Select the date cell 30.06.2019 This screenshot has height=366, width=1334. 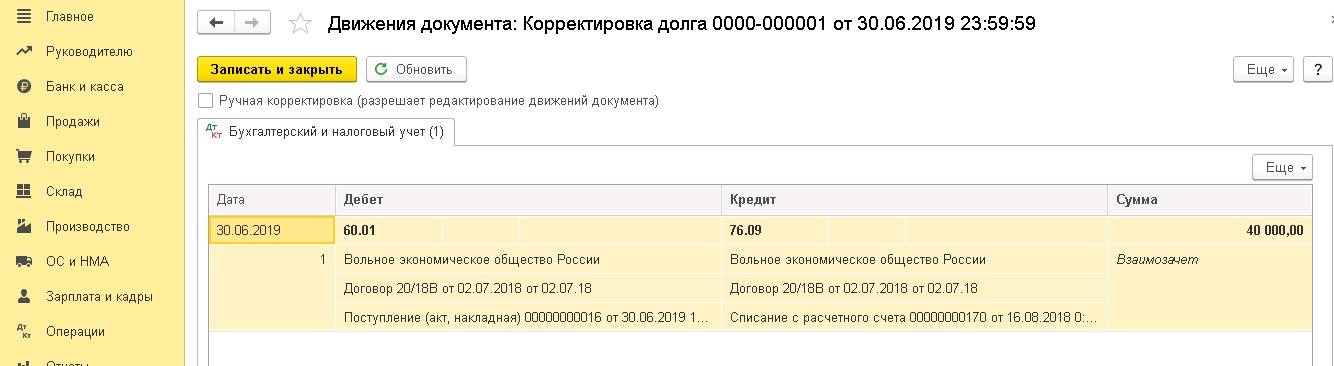[272, 230]
